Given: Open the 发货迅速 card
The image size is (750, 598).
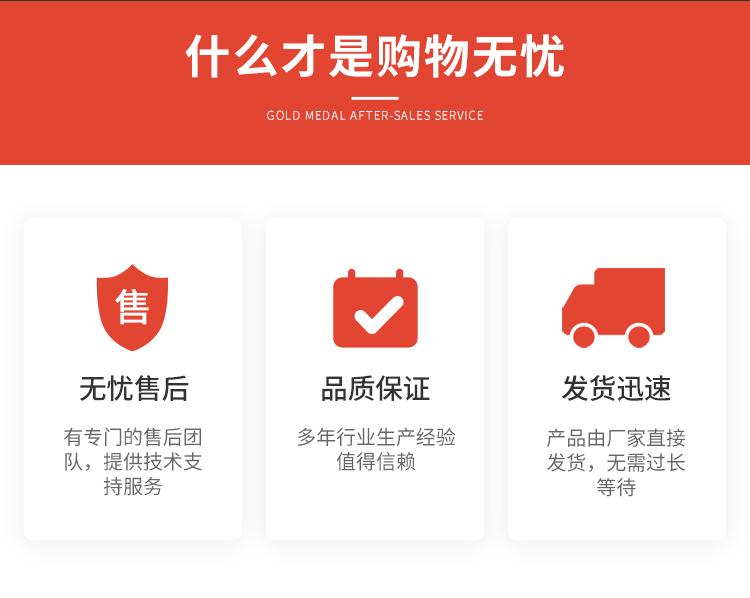Looking at the screenshot, I should (617, 379).
